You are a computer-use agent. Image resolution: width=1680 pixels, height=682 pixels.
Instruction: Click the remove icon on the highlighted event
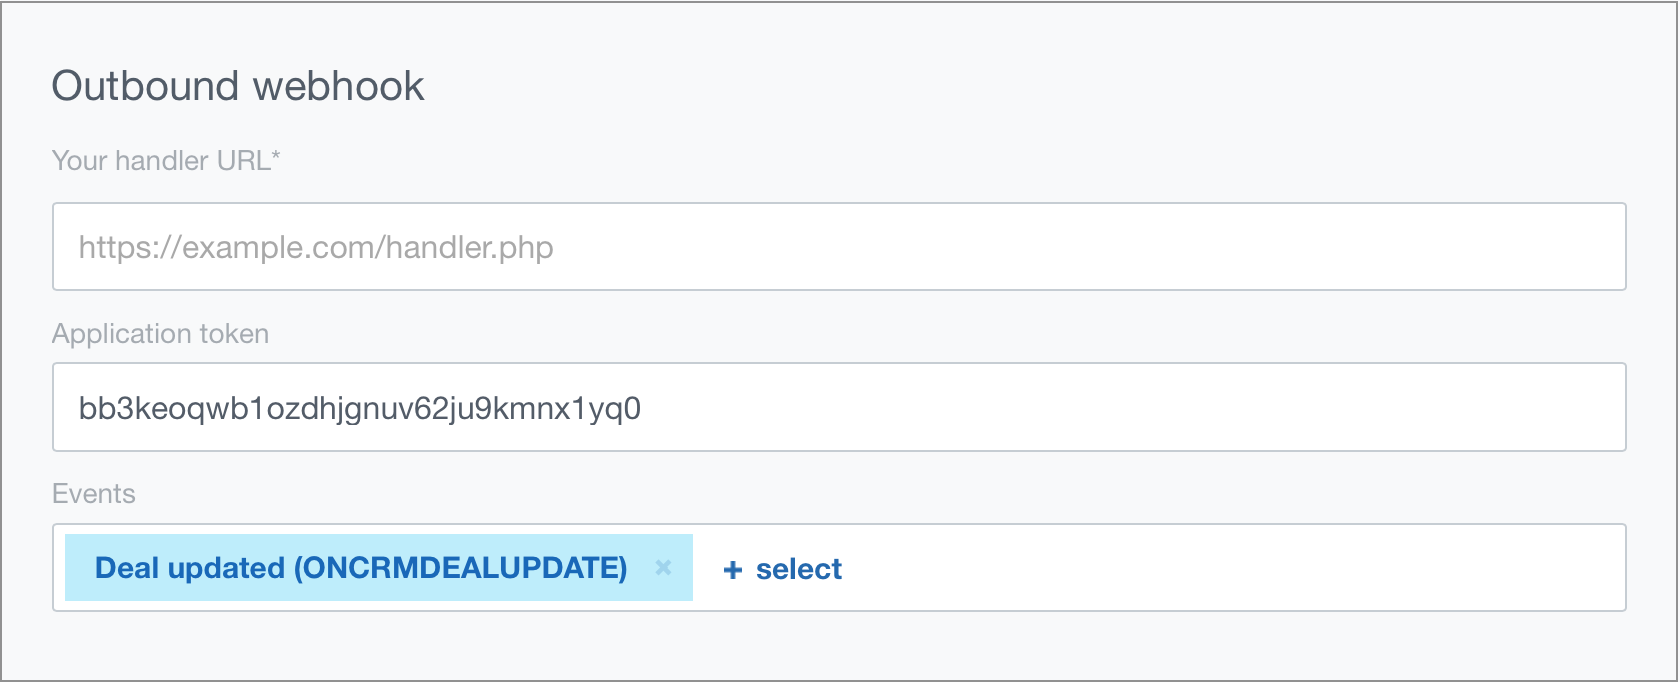coord(663,568)
